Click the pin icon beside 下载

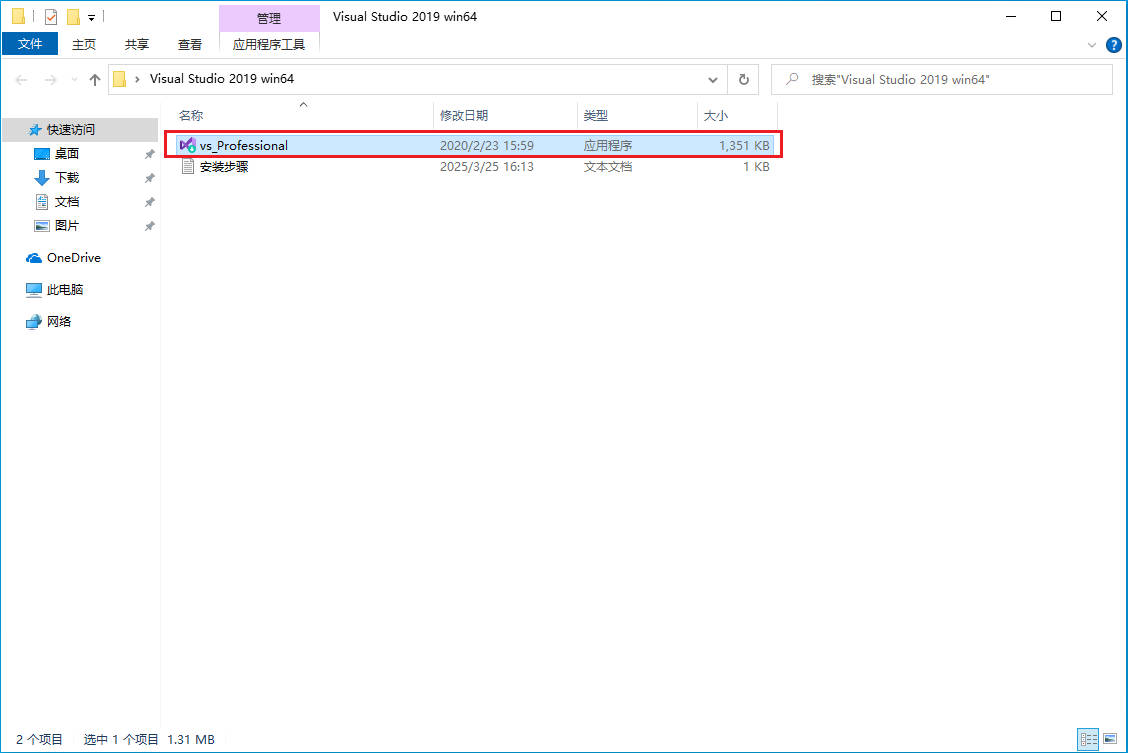click(150, 178)
